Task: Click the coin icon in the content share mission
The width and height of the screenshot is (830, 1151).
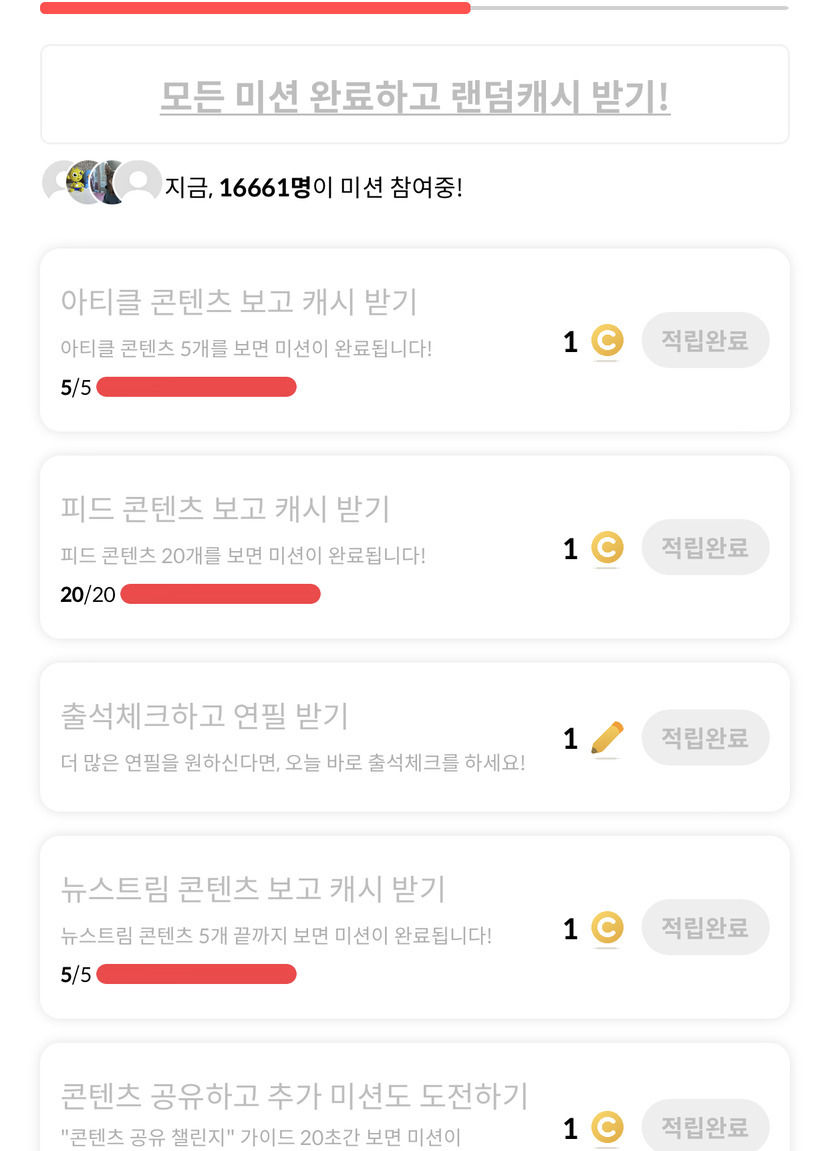Action: pyautogui.click(x=606, y=1128)
